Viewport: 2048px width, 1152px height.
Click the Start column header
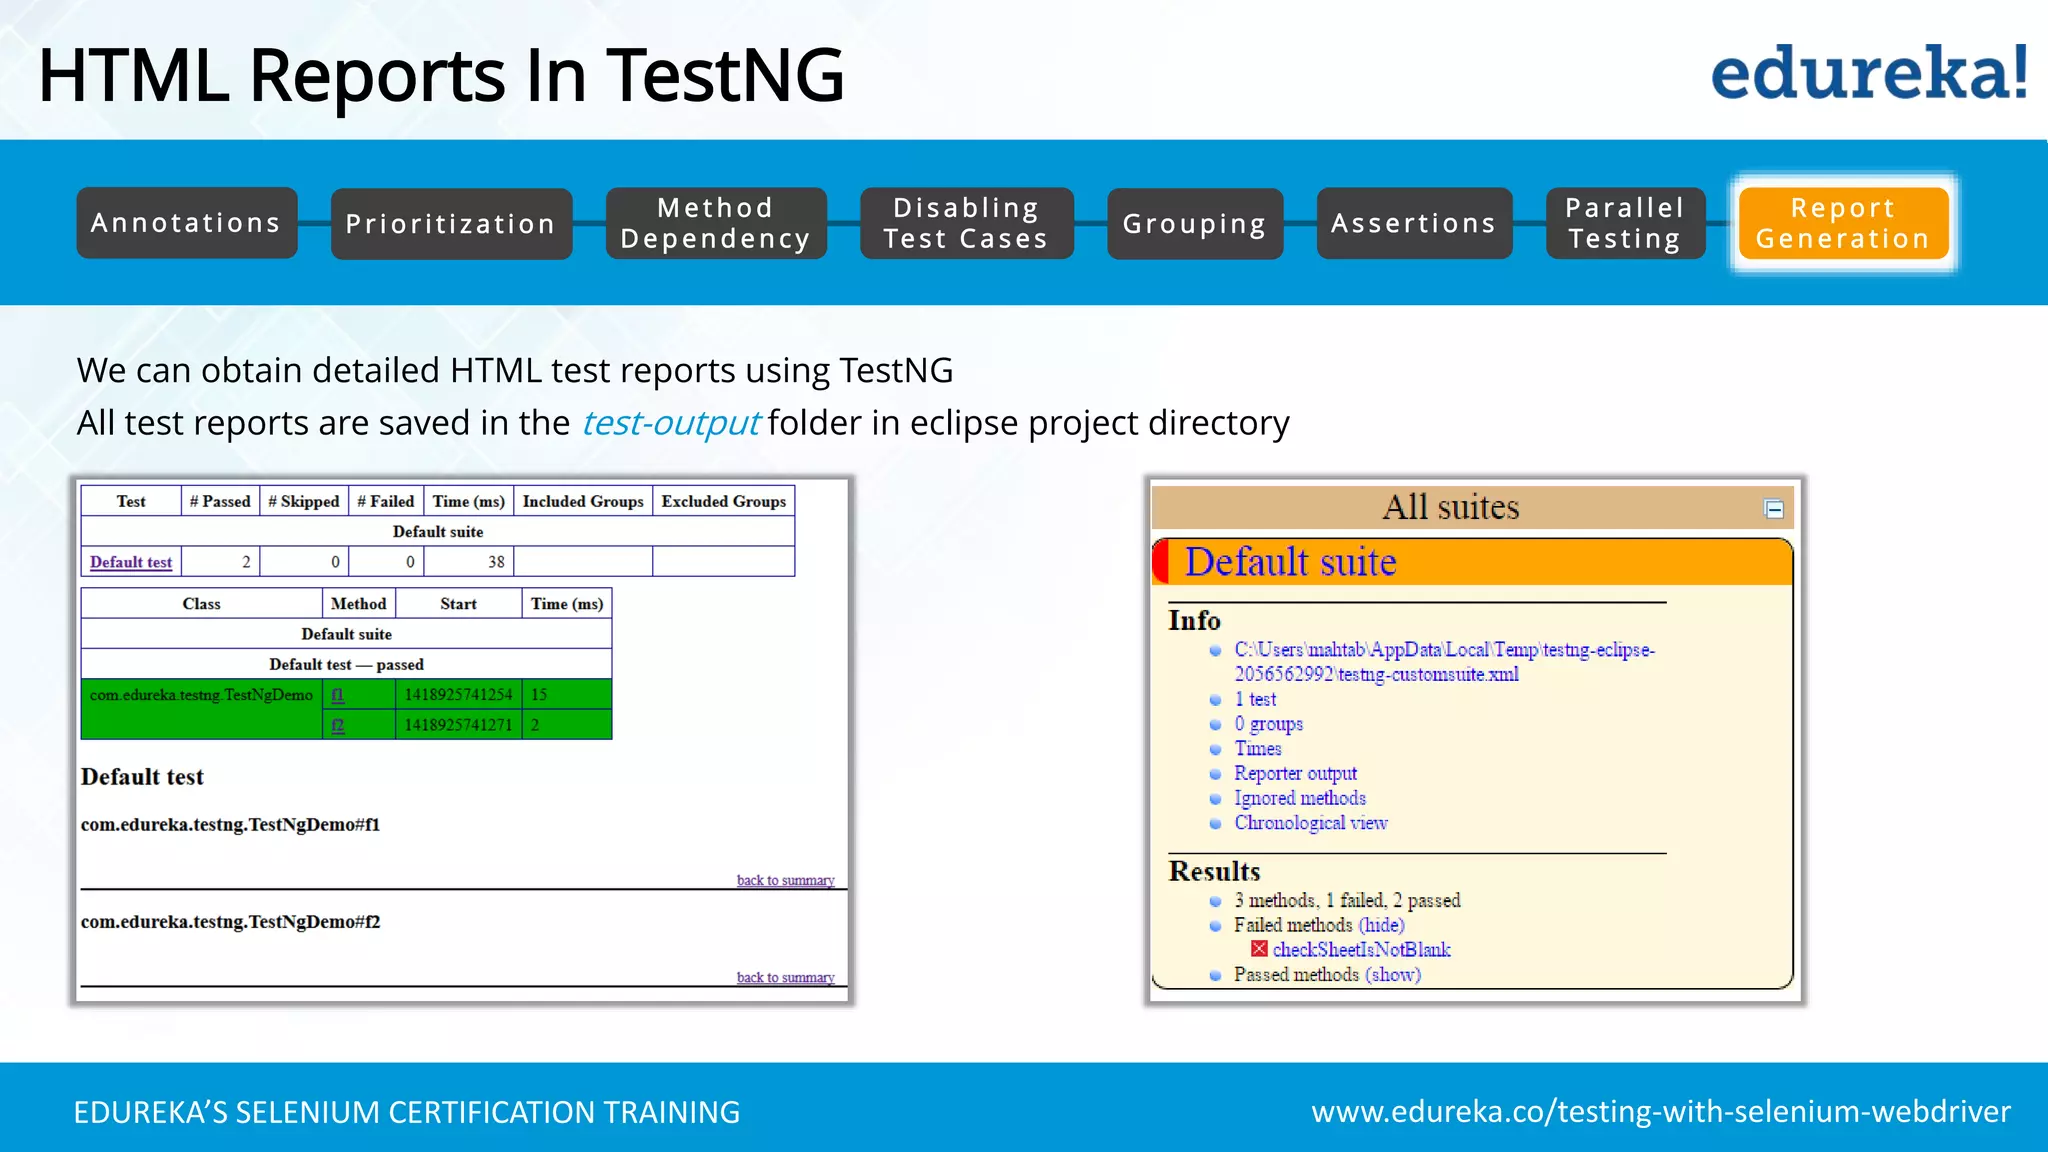(459, 604)
